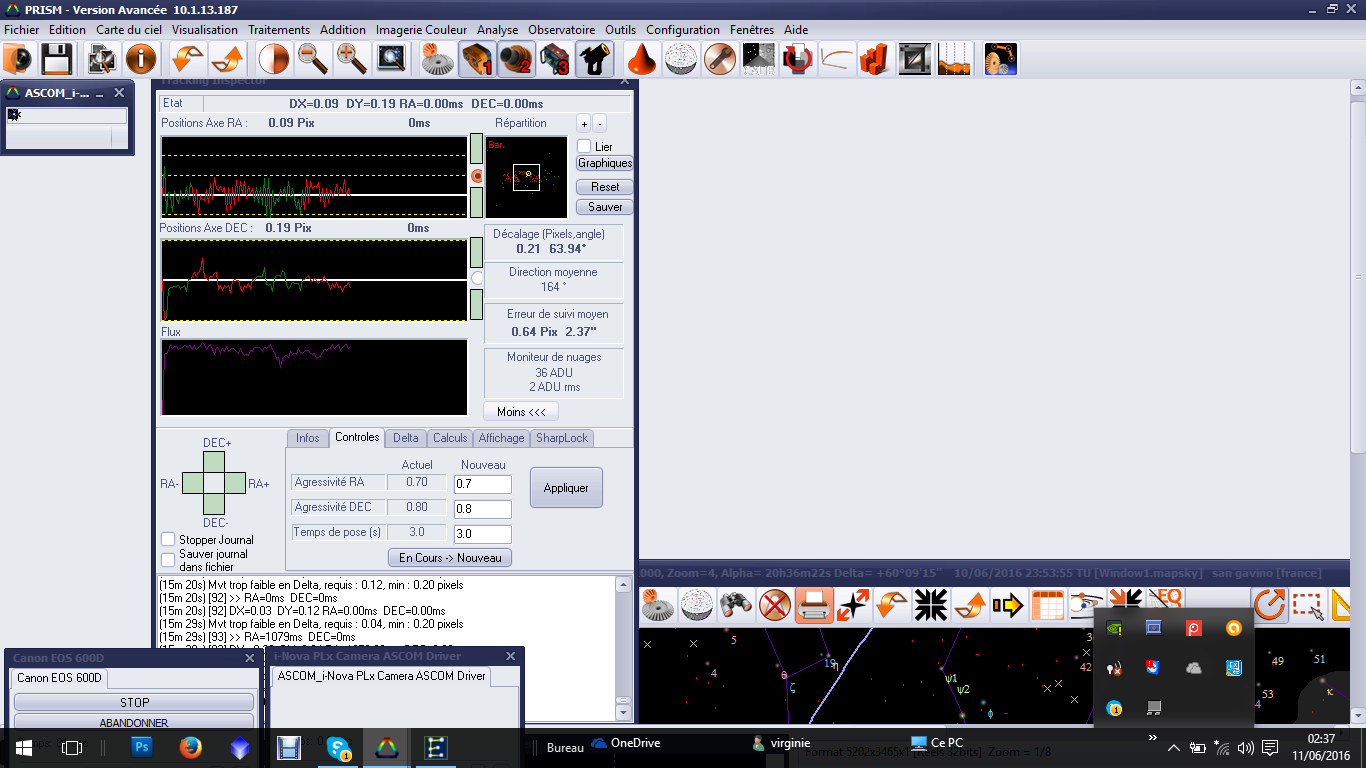The height and width of the screenshot is (768, 1366).
Task: Click the STOP button in Canon panel
Action: pos(134,703)
